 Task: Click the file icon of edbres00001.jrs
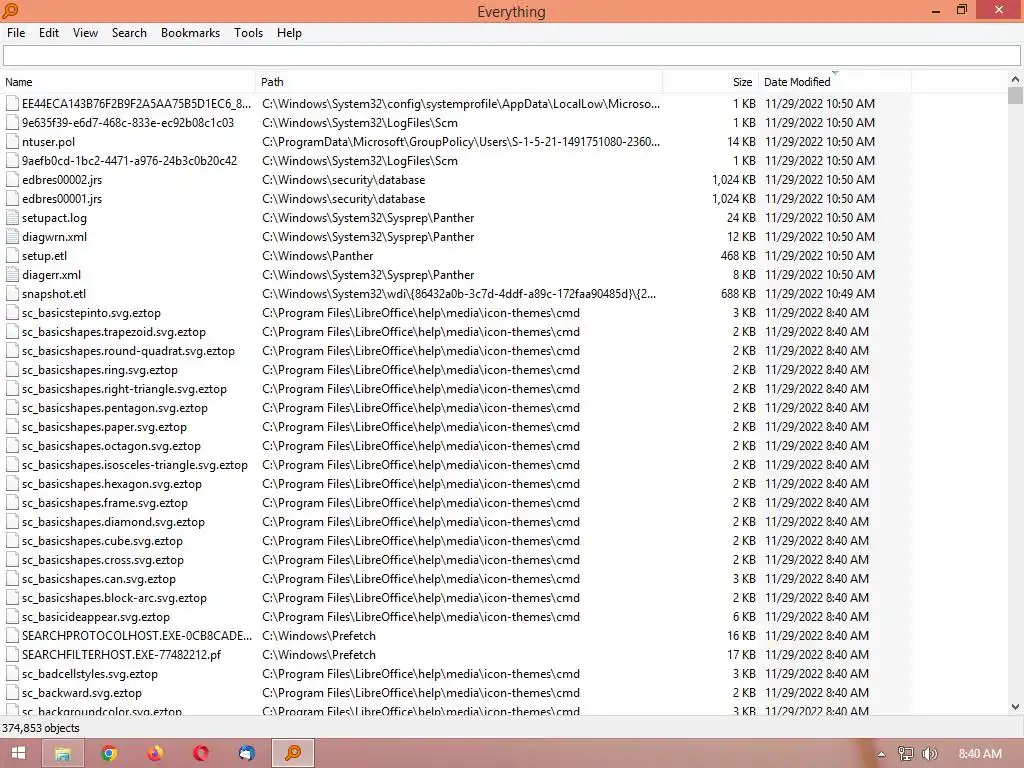coord(12,199)
